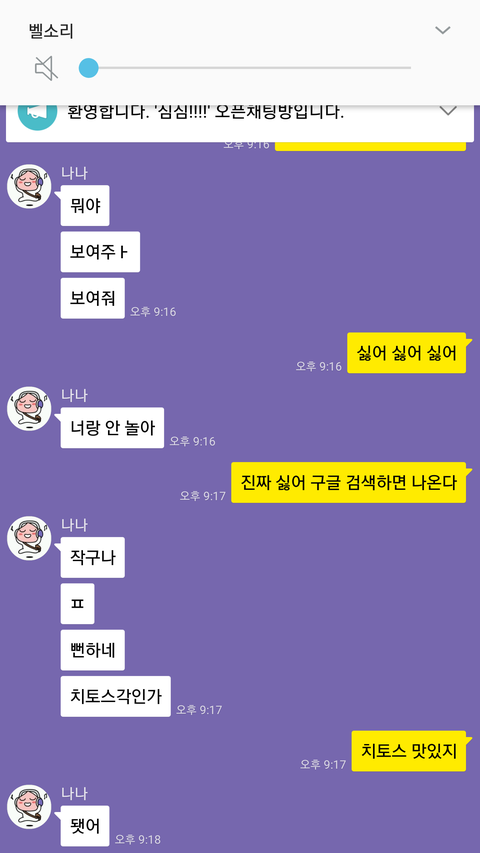This screenshot has width=480, height=853.
Task: Select the 치토스각인가 message bubble
Action: [x=115, y=696]
